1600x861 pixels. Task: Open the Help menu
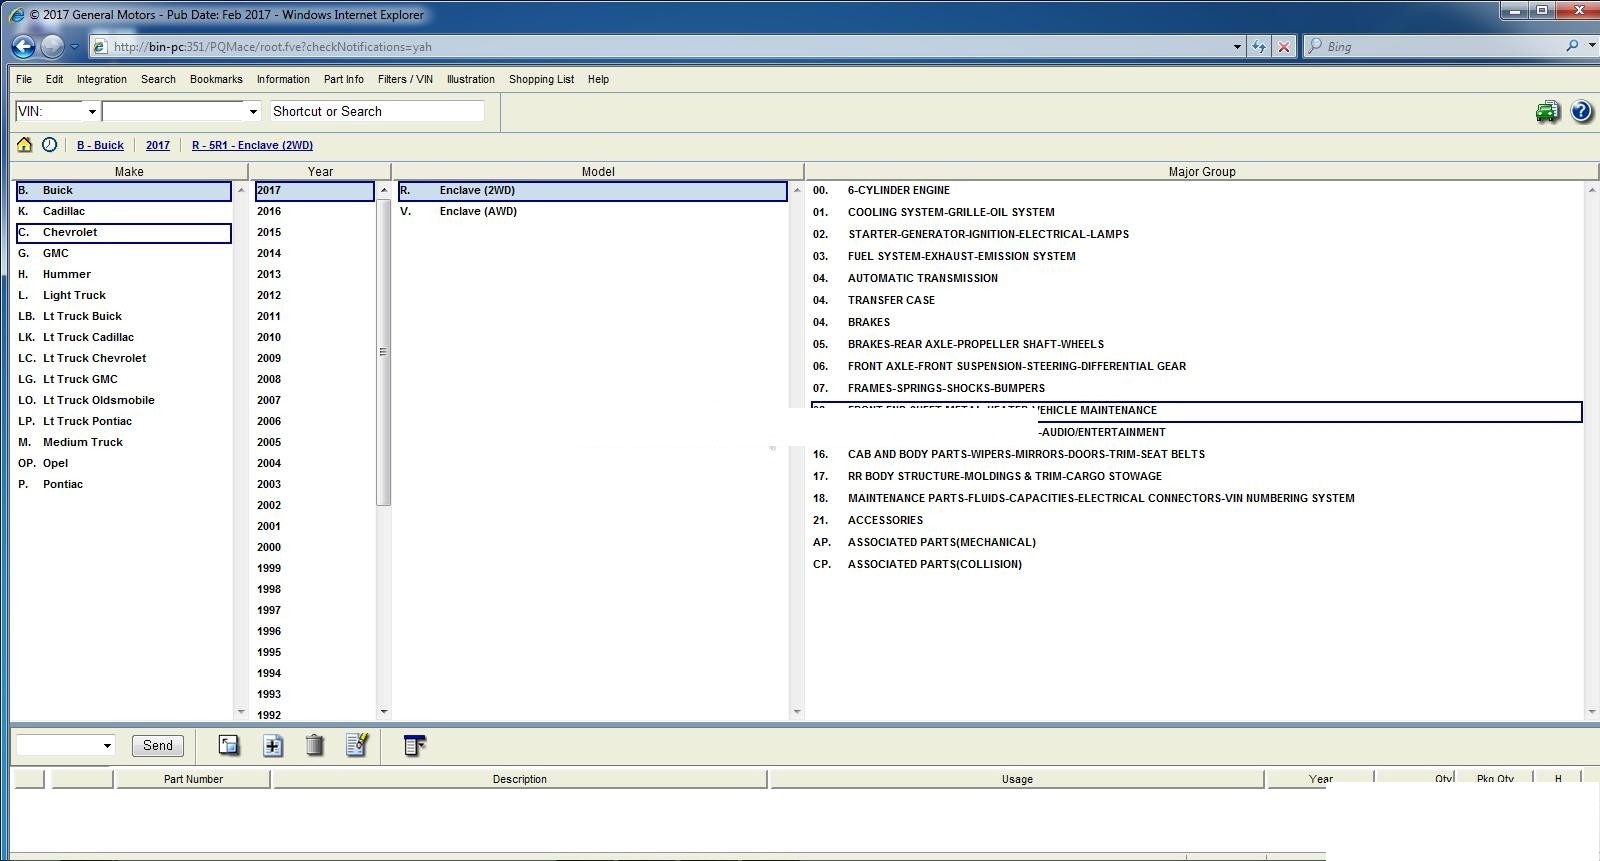[x=598, y=79]
